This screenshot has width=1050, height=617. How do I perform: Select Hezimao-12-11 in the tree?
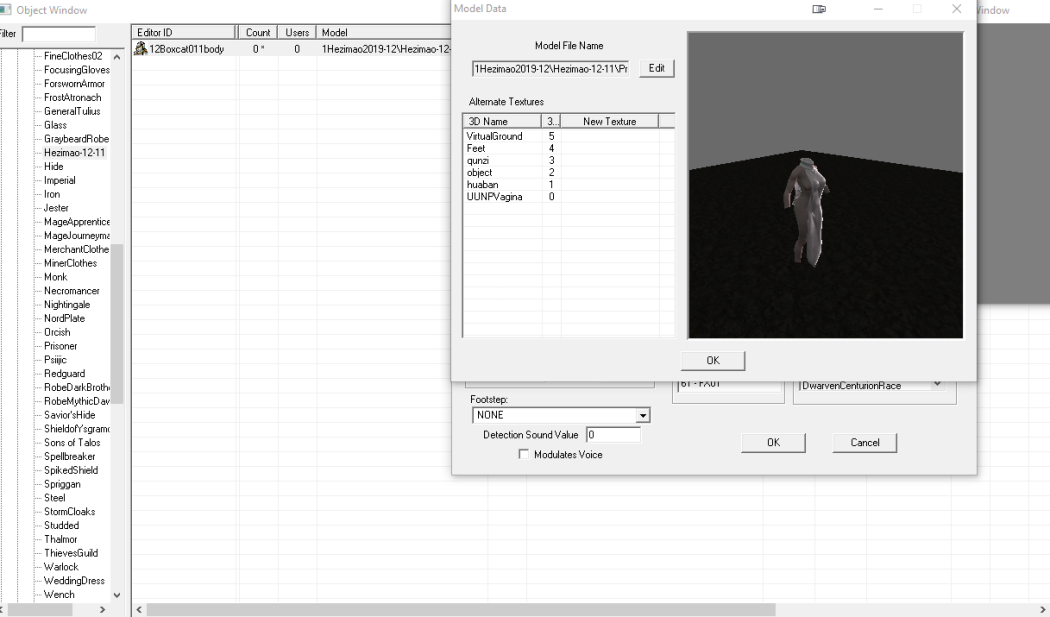(x=74, y=153)
